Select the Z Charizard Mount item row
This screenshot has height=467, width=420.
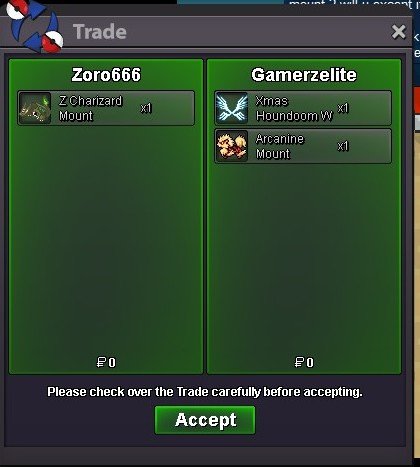[106, 108]
